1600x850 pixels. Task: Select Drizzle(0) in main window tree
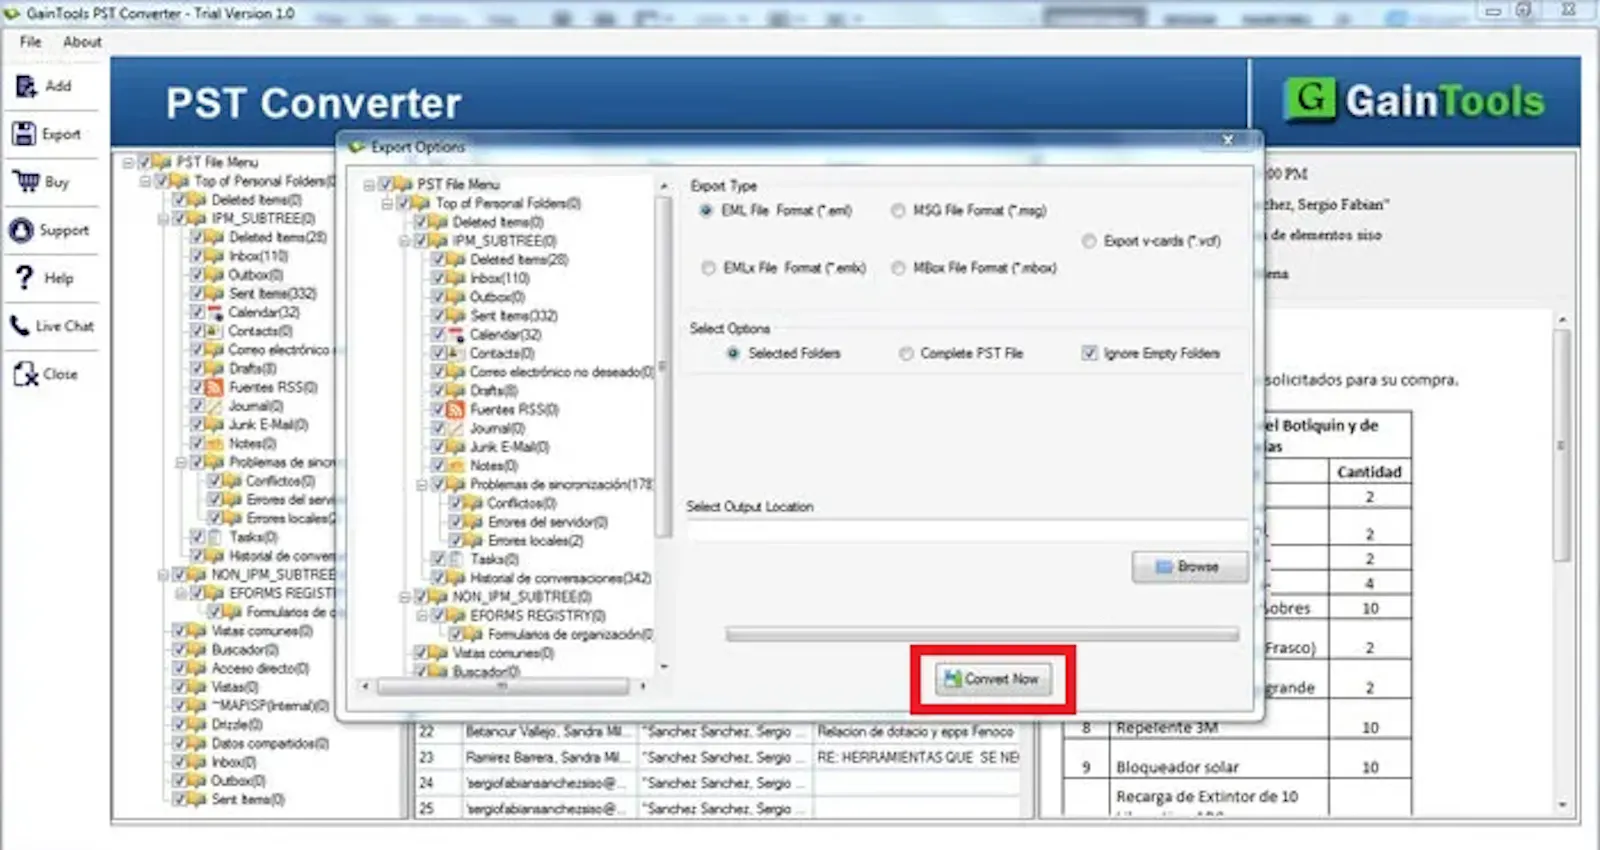pyautogui.click(x=236, y=724)
